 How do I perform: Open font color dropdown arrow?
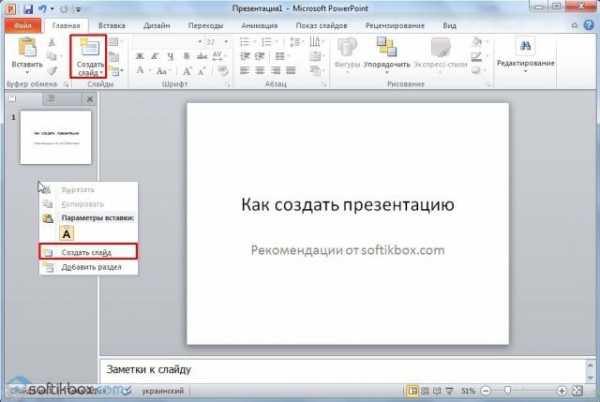(x=150, y=71)
